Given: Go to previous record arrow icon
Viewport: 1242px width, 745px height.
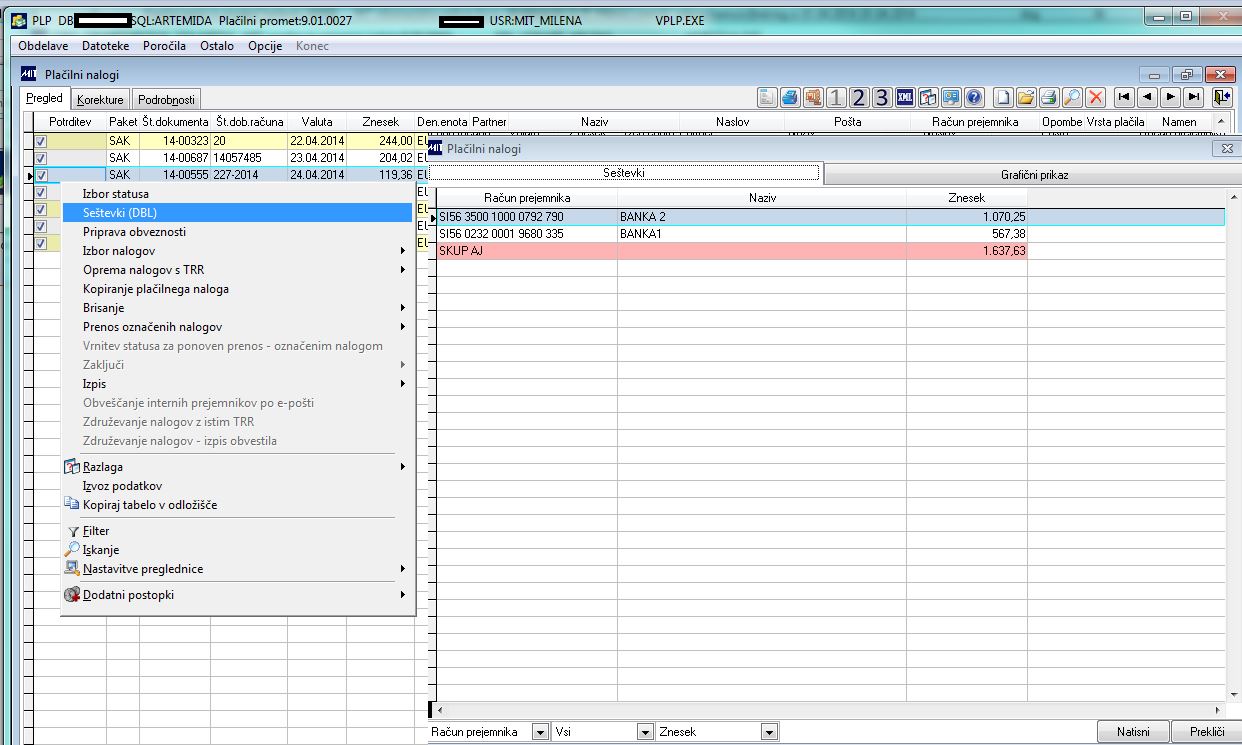Looking at the screenshot, I should pos(1147,97).
